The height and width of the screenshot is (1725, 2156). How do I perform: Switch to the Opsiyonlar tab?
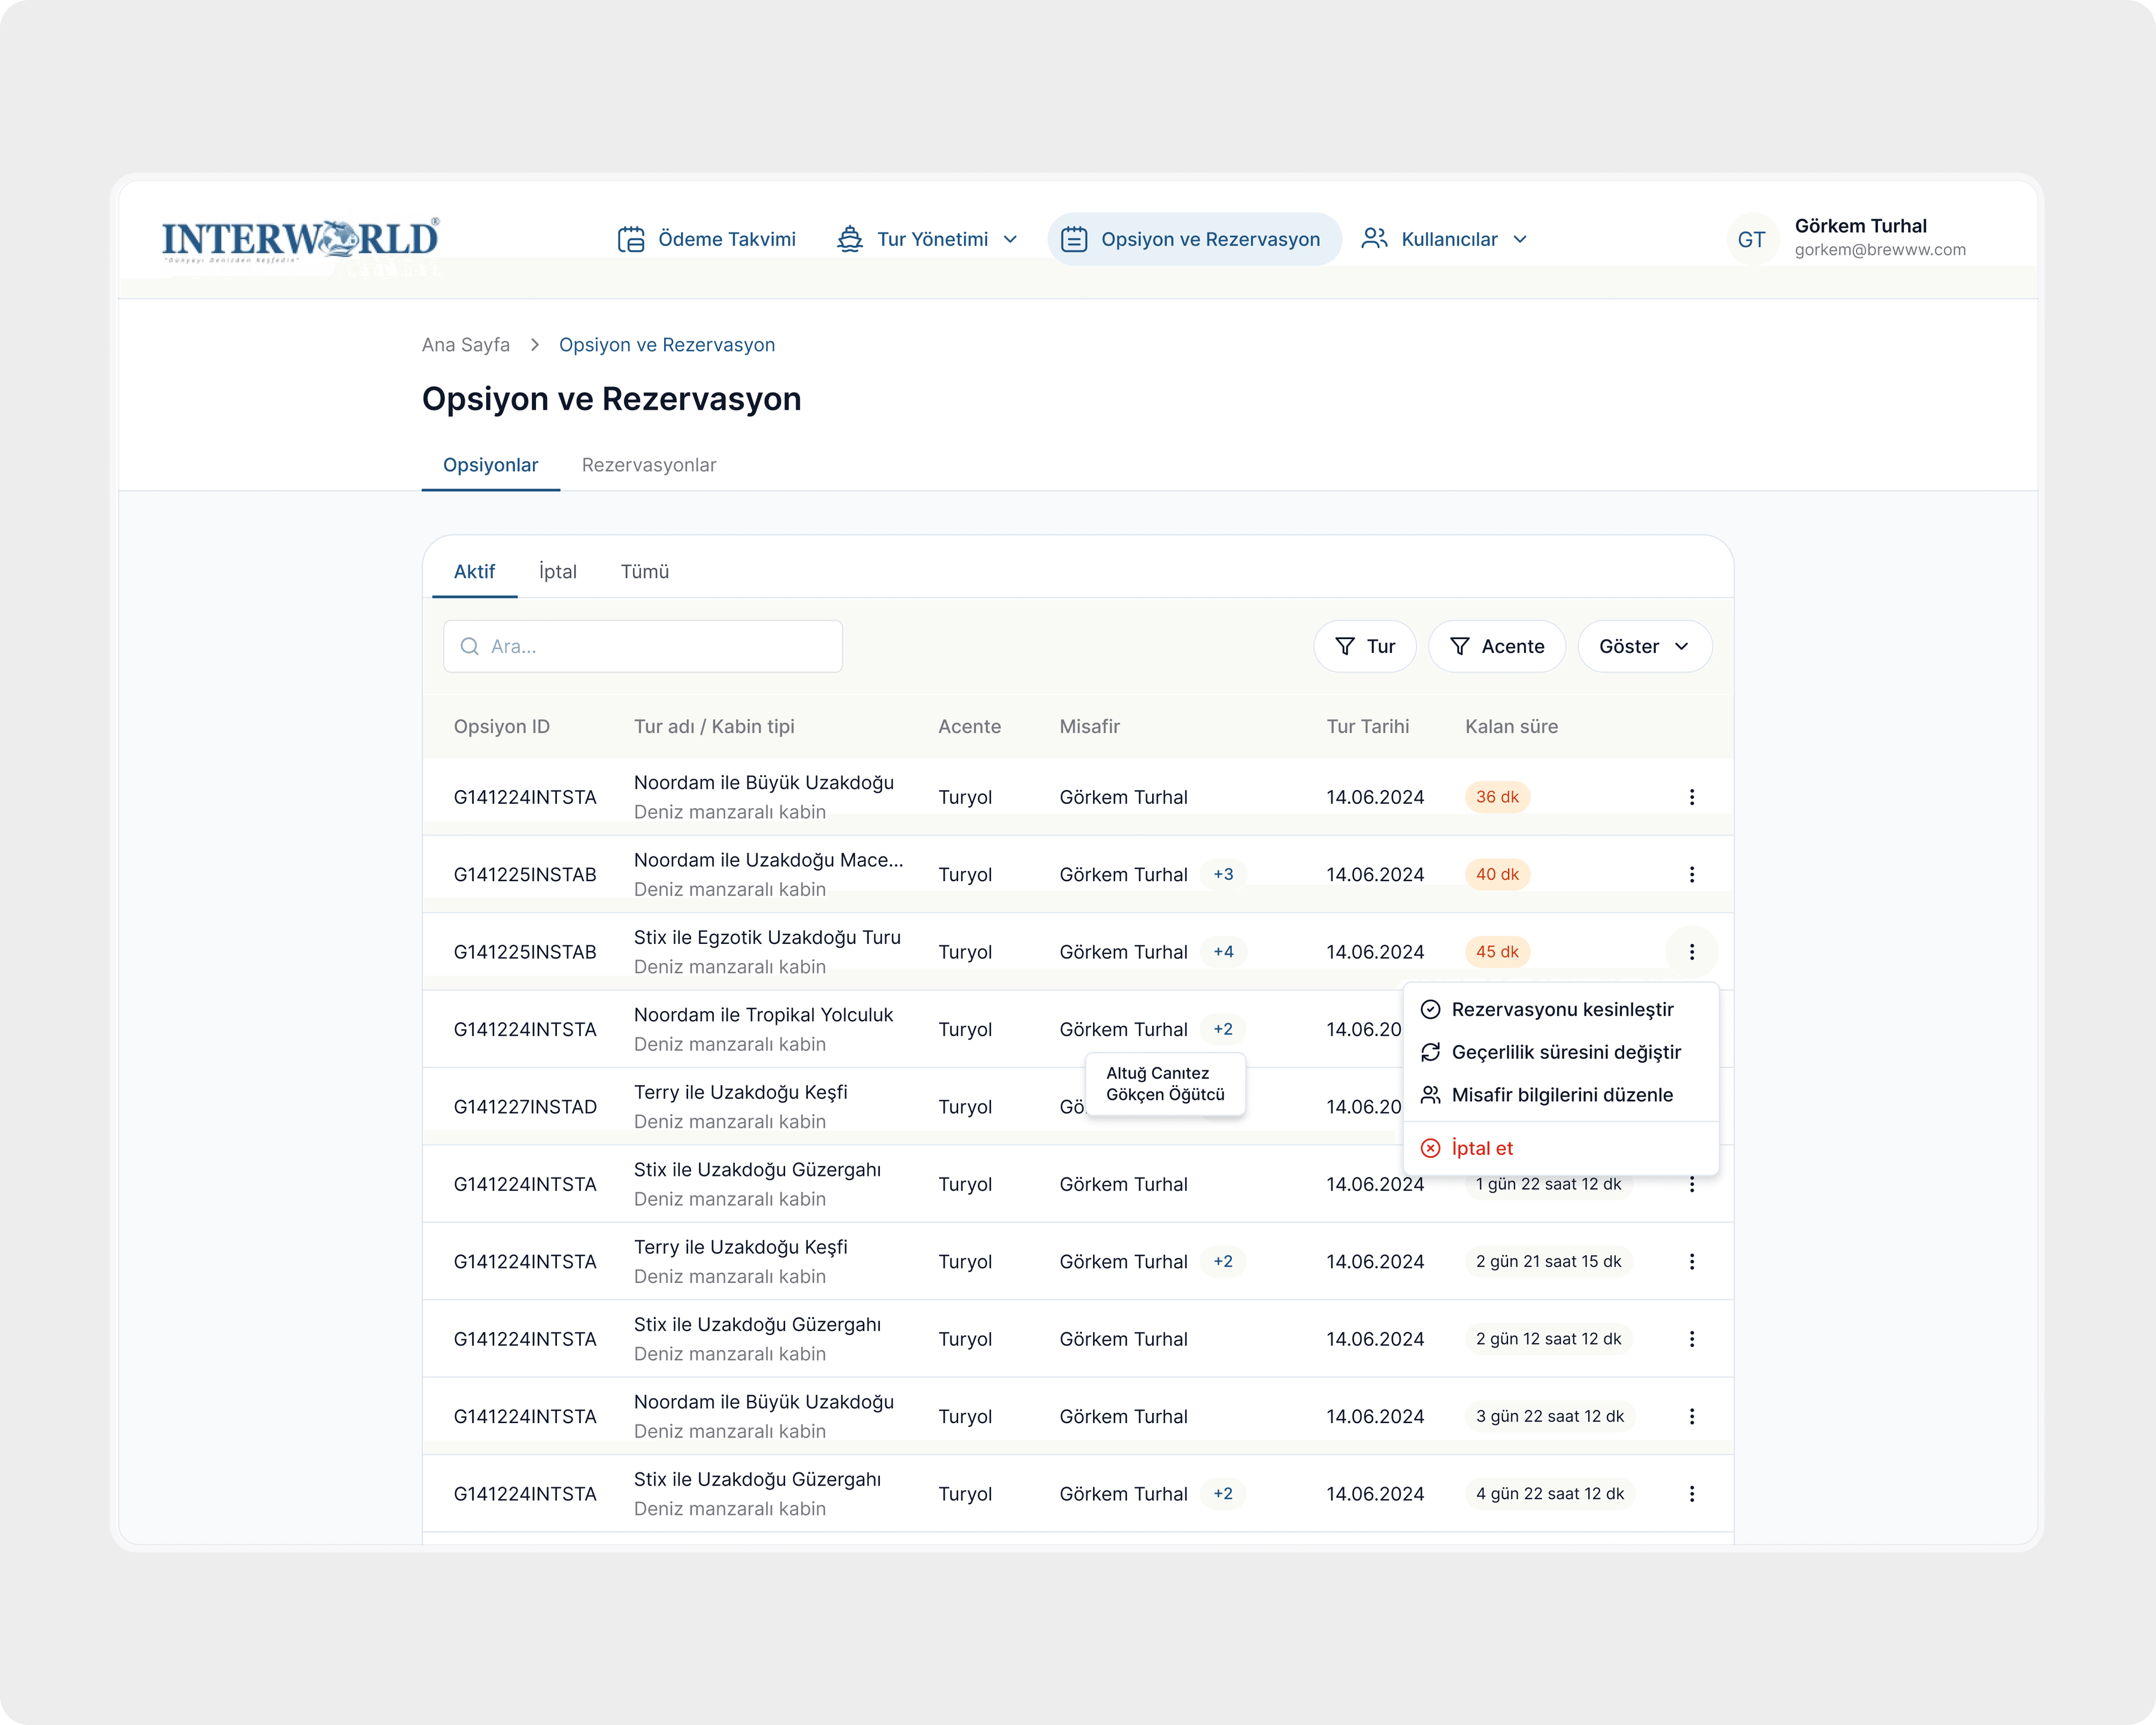point(490,465)
